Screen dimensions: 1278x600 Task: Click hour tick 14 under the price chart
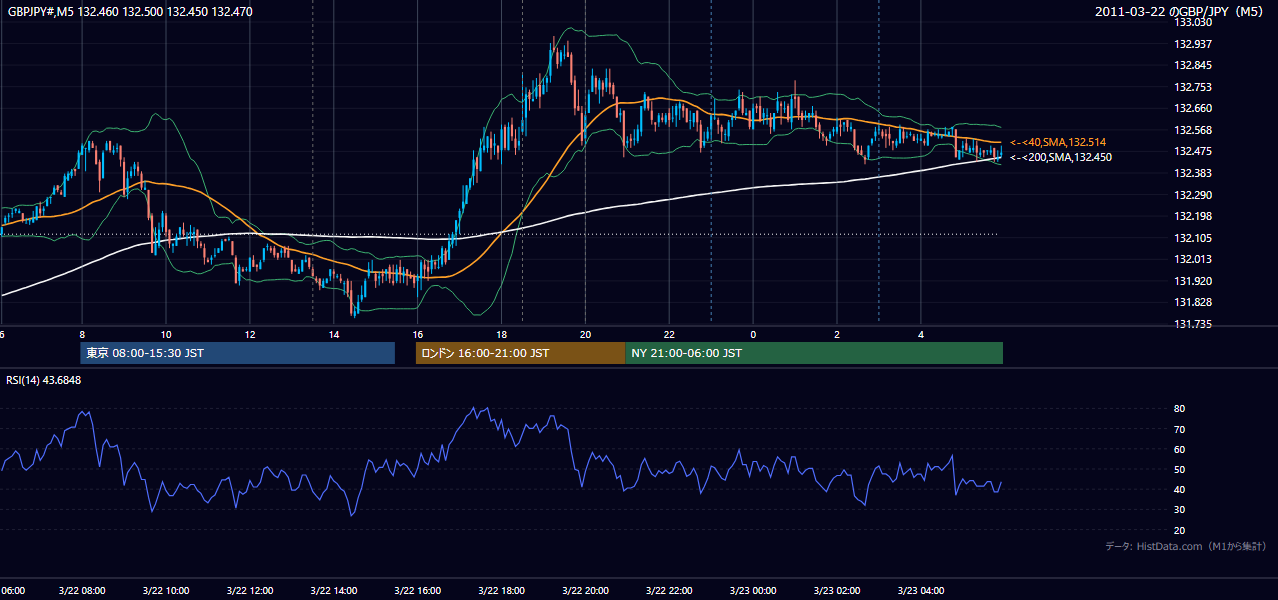[334, 335]
